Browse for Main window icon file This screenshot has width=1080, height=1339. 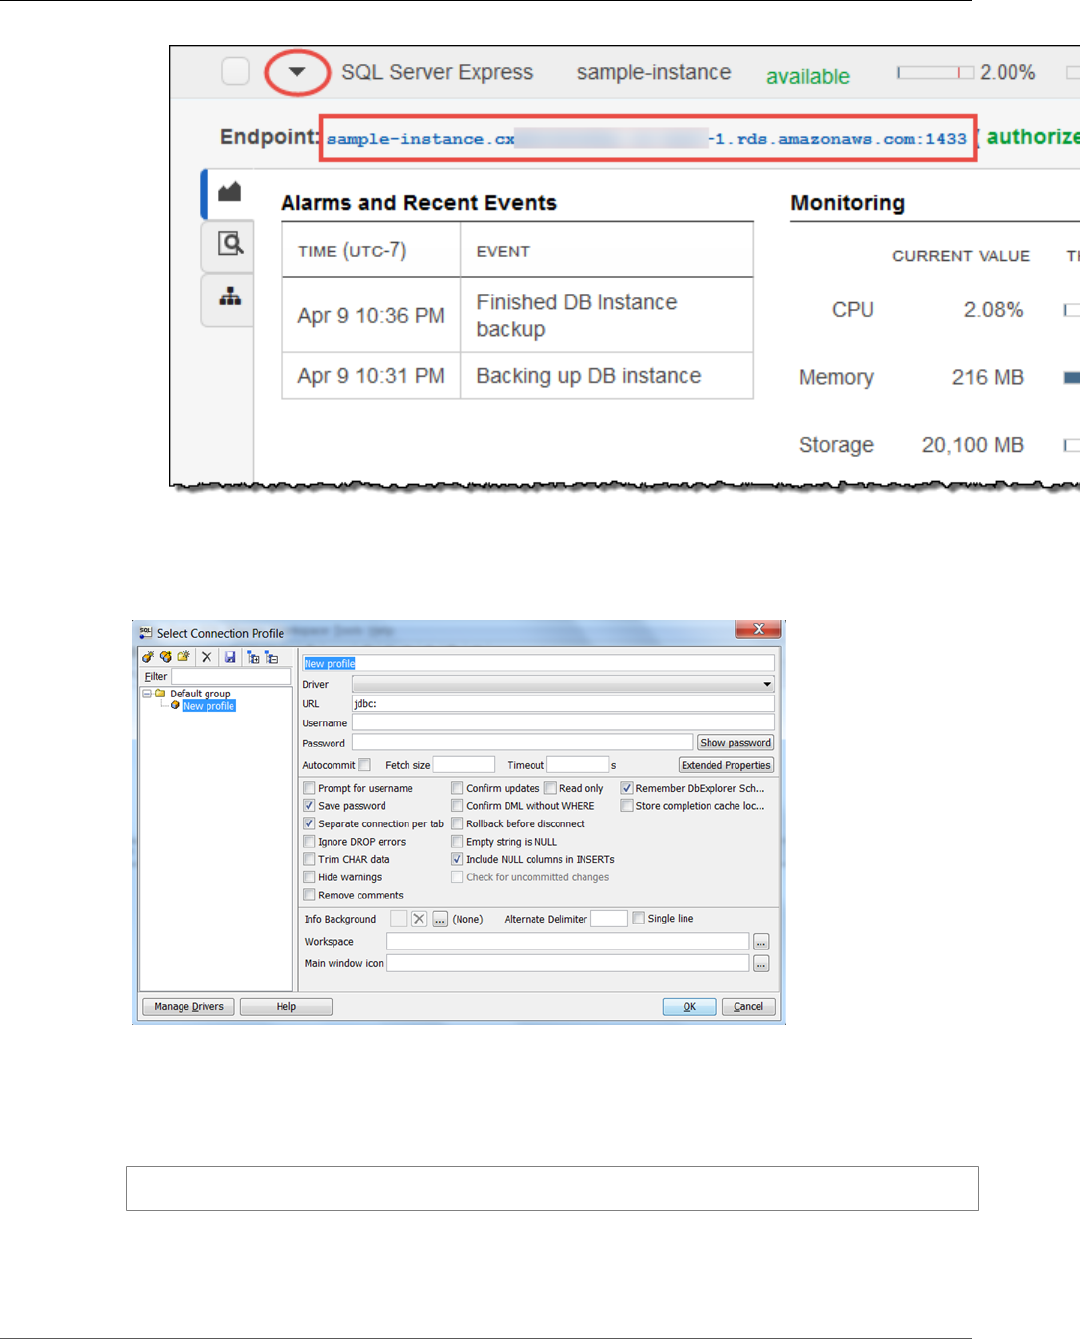pyautogui.click(x=761, y=963)
